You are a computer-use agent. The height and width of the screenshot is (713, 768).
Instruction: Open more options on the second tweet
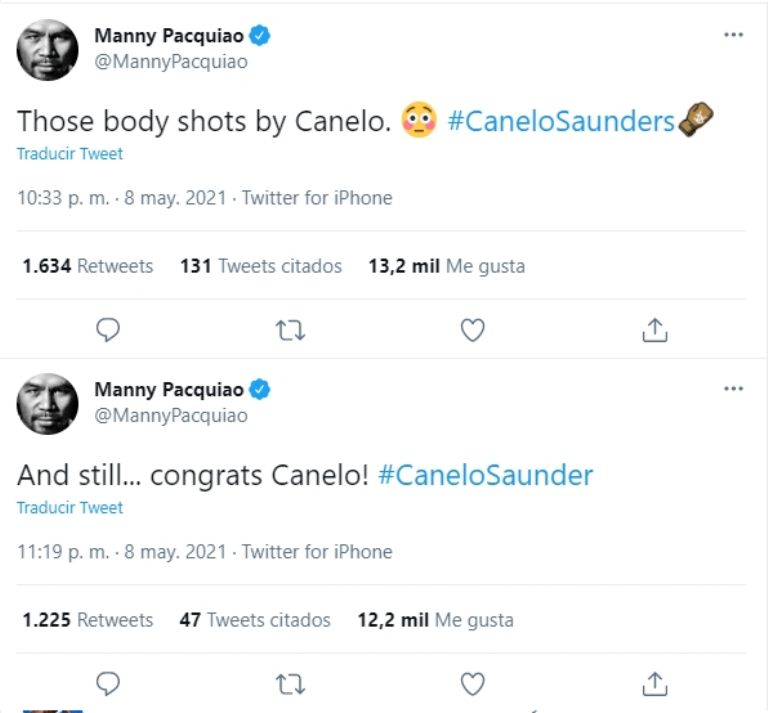pyautogui.click(x=733, y=388)
